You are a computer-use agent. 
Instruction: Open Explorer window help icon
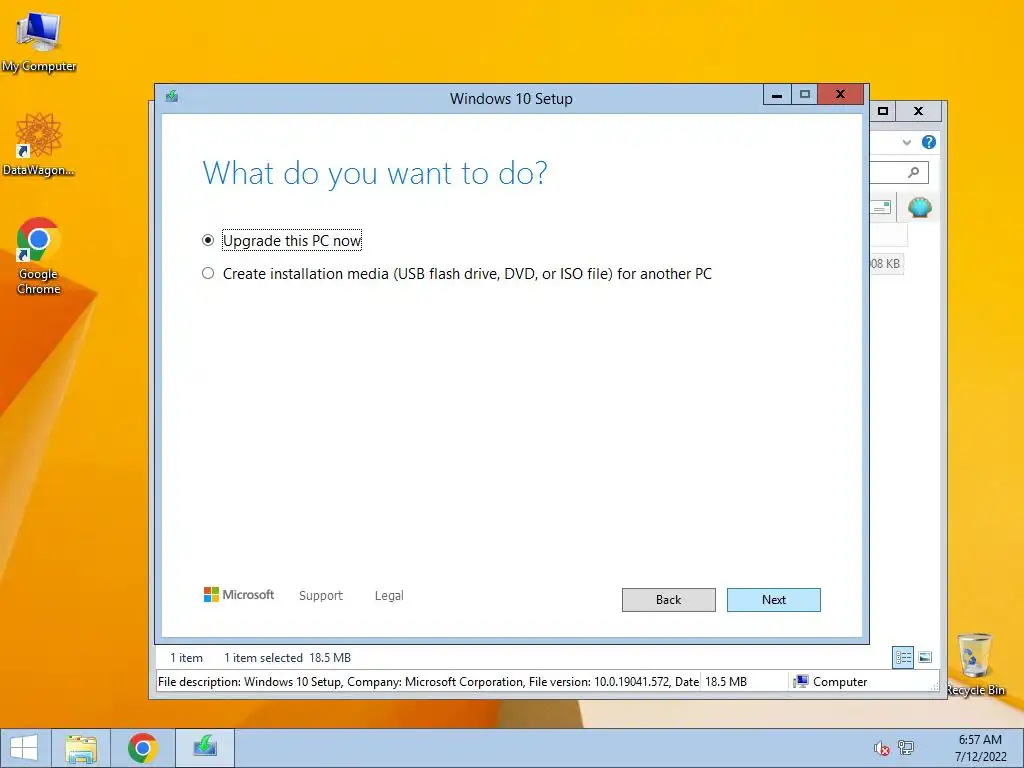pos(929,142)
